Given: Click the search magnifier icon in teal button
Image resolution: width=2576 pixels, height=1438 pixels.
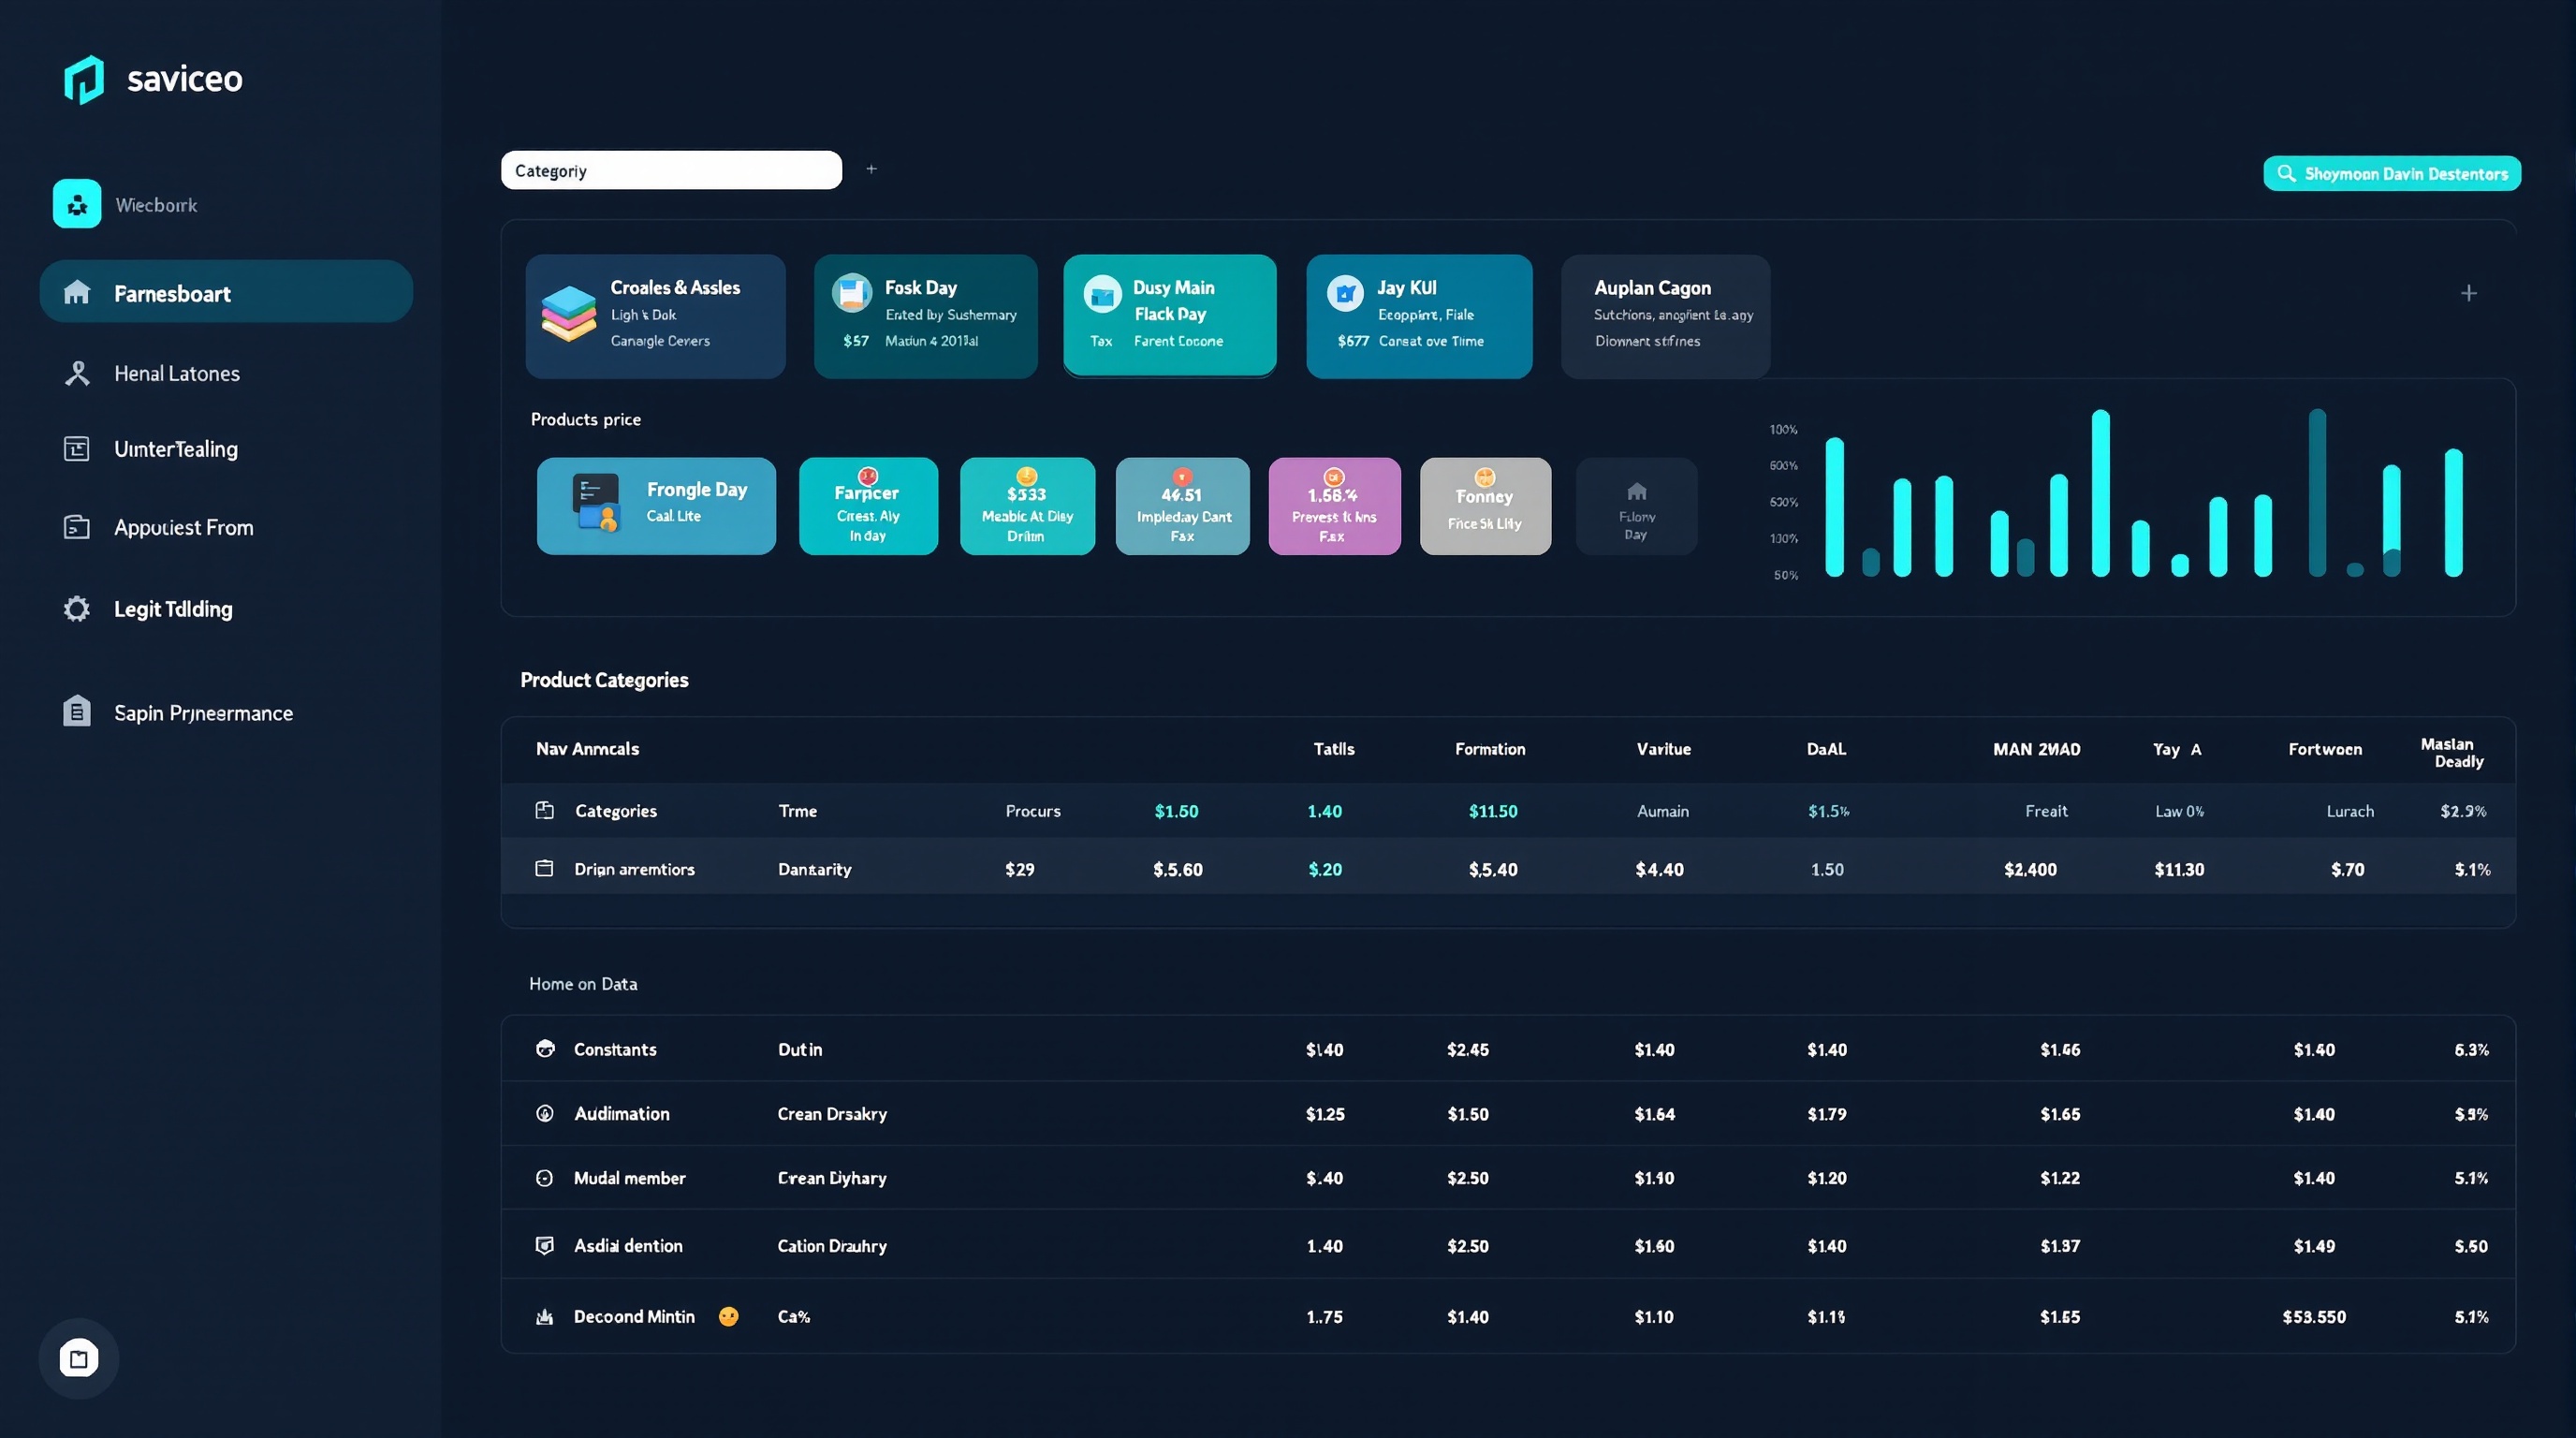Looking at the screenshot, I should (x=2286, y=173).
